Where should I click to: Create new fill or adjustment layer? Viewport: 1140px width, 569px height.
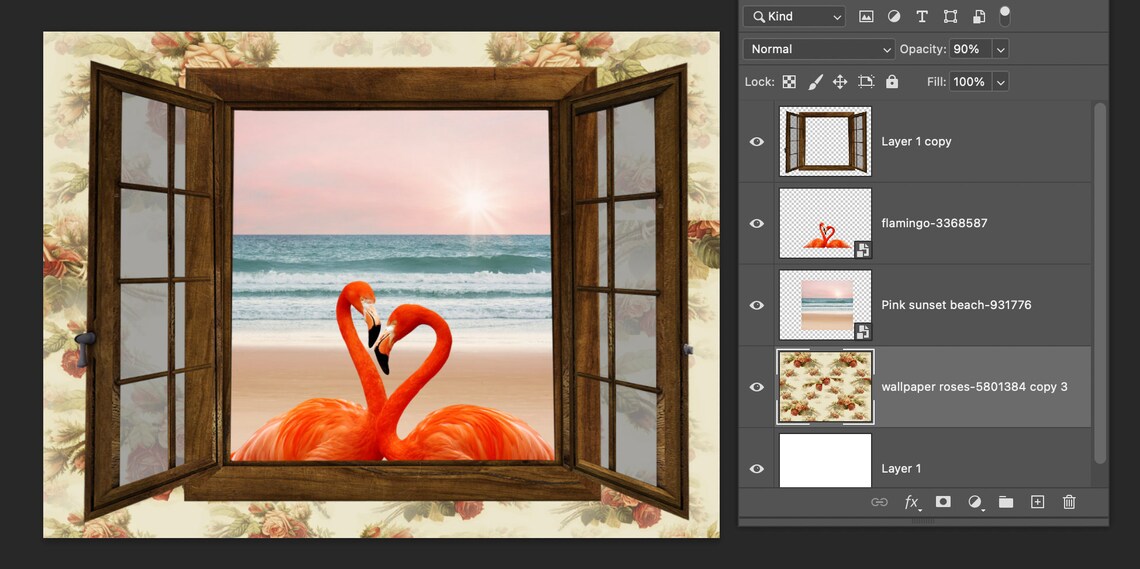click(x=975, y=501)
